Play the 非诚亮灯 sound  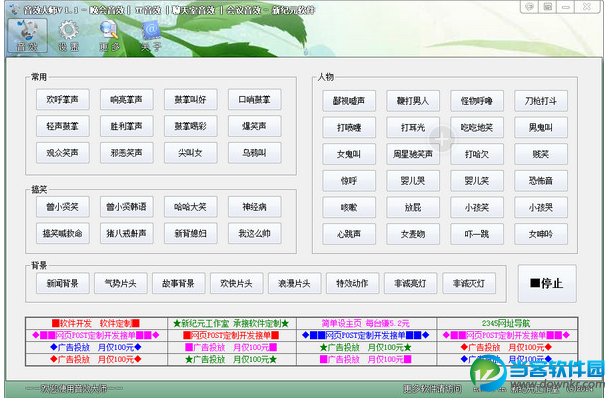410,283
